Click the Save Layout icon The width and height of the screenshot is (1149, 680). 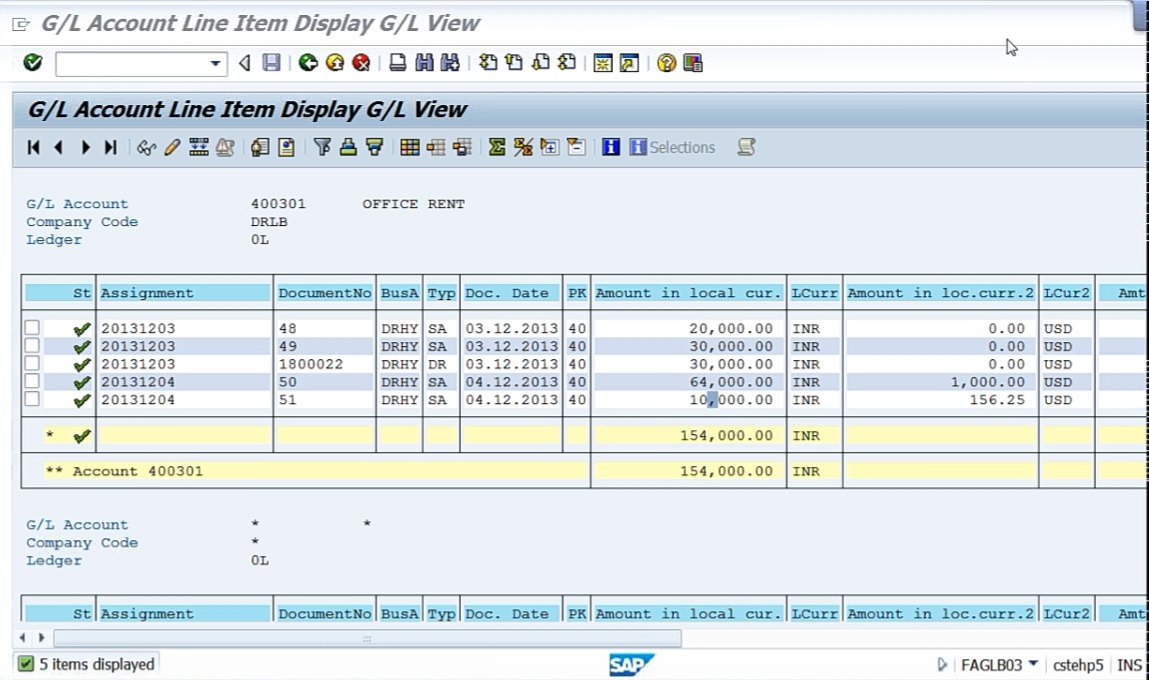point(462,147)
